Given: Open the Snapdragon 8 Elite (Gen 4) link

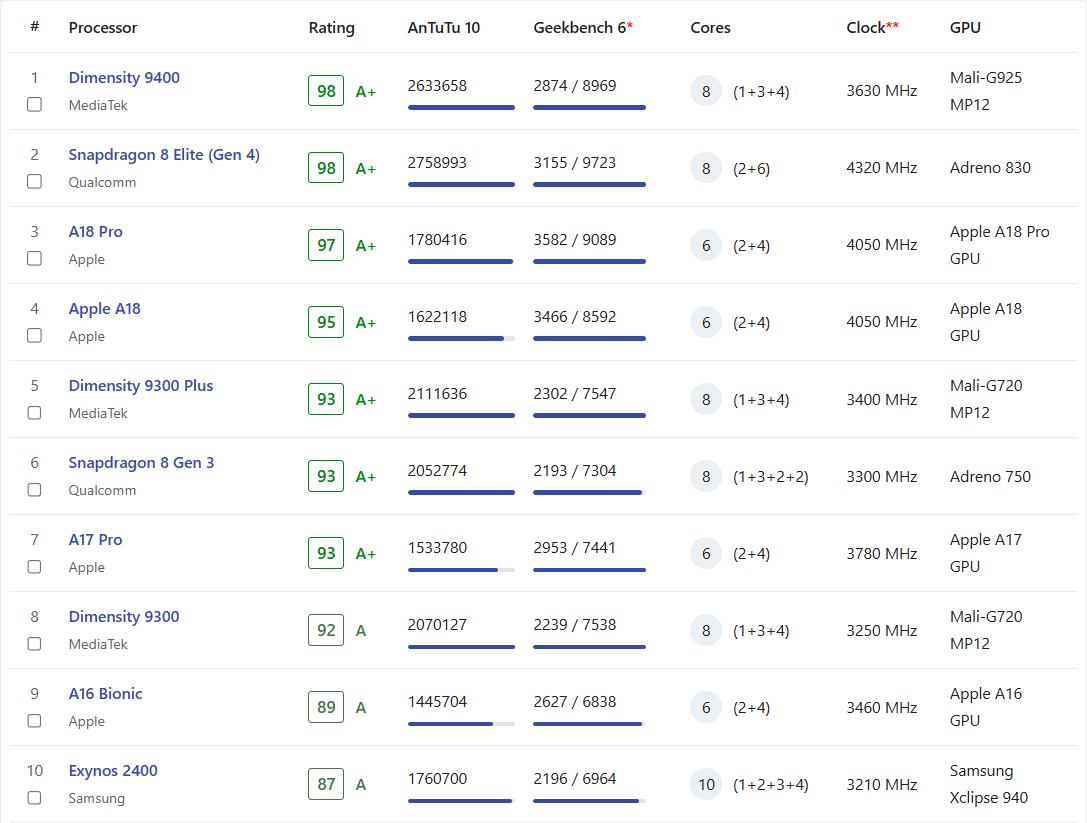Looking at the screenshot, I should 164,155.
